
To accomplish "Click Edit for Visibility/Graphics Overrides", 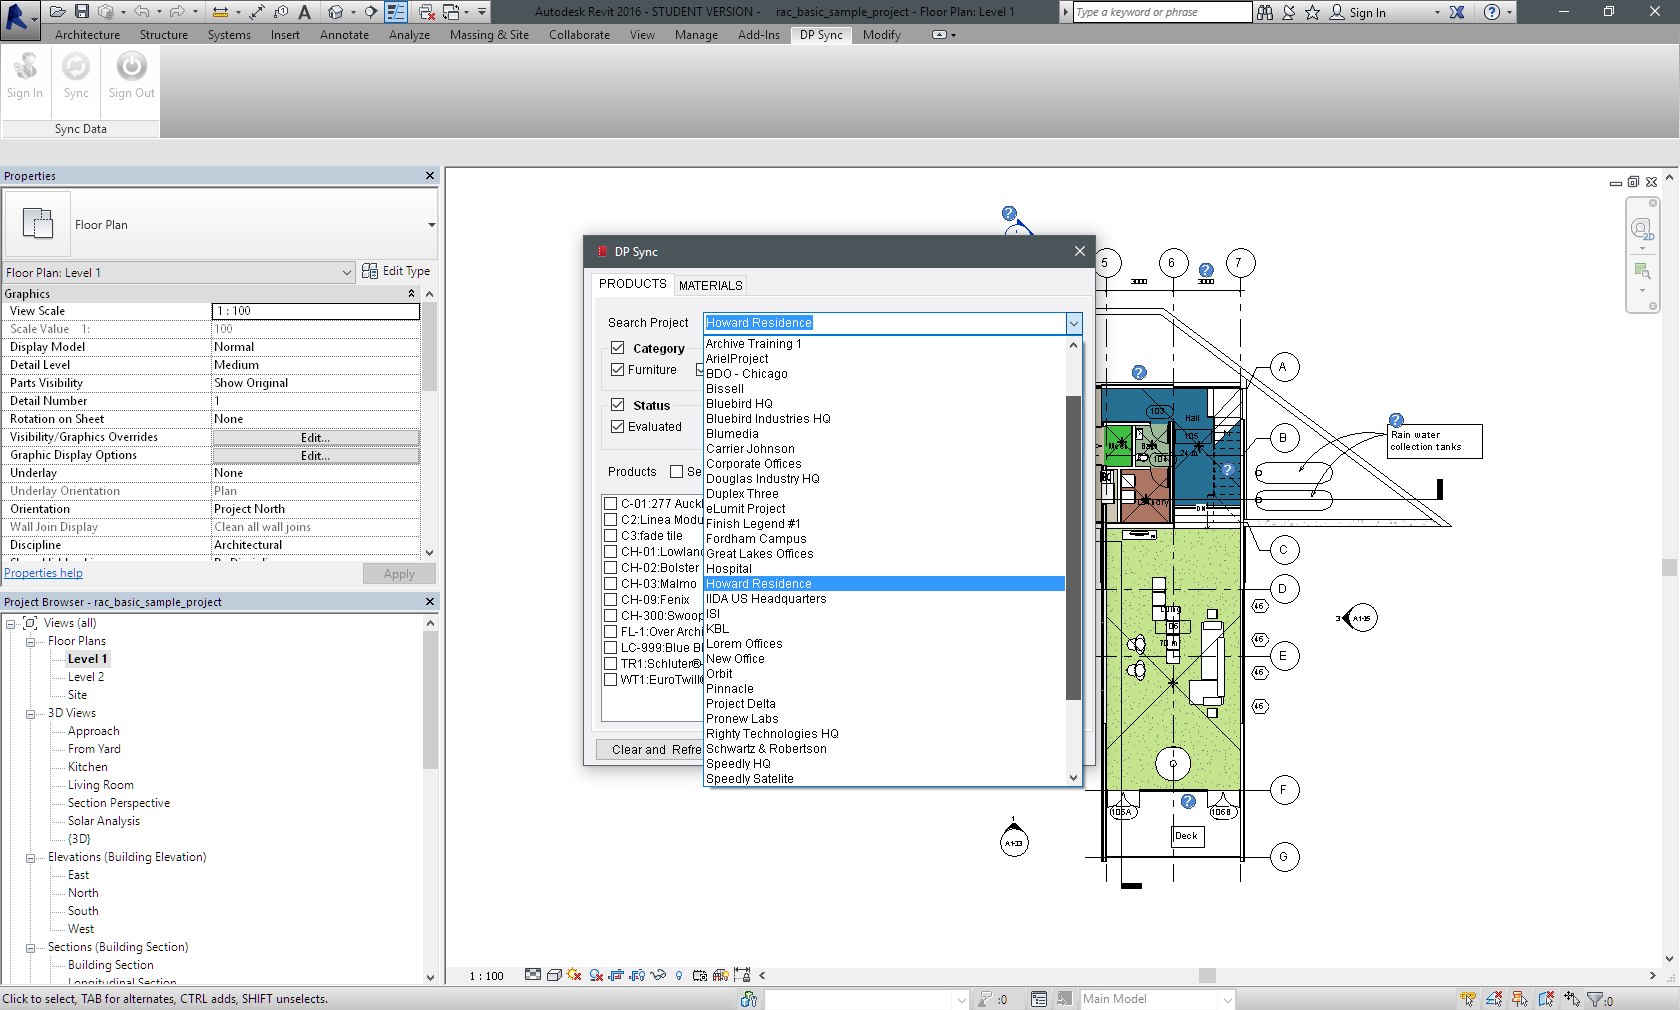I will [316, 438].
